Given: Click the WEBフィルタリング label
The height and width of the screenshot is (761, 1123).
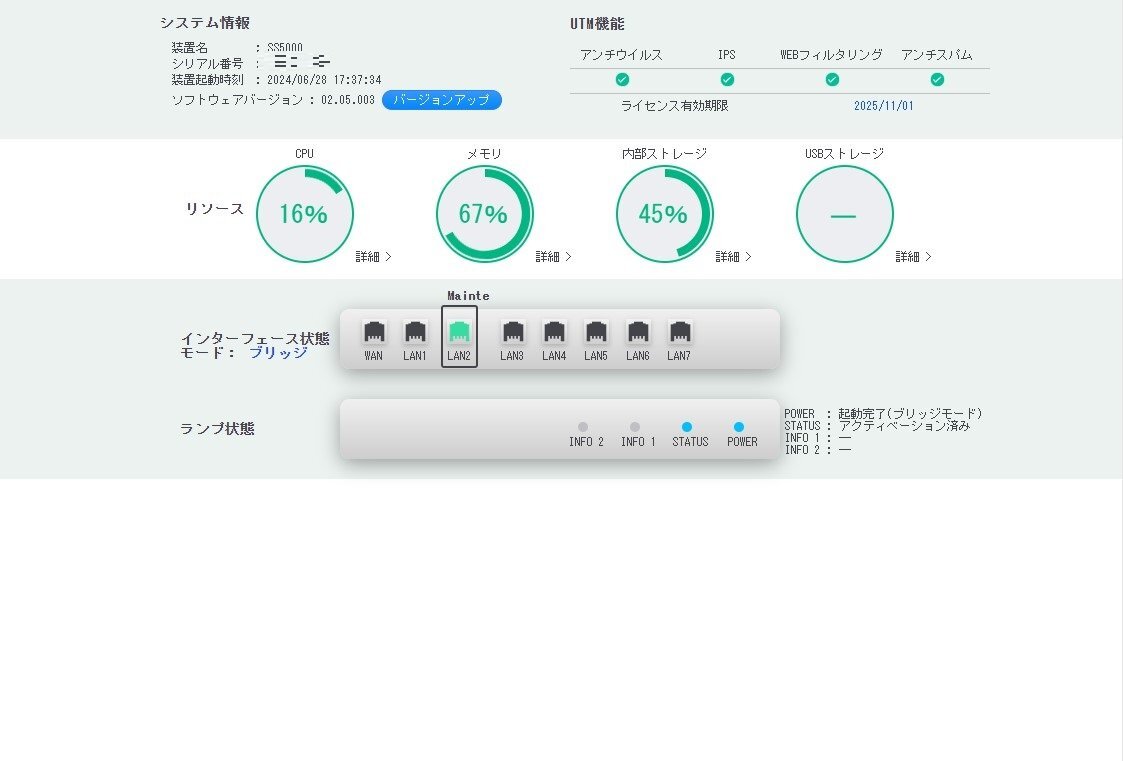Looking at the screenshot, I should pyautogui.click(x=833, y=54).
